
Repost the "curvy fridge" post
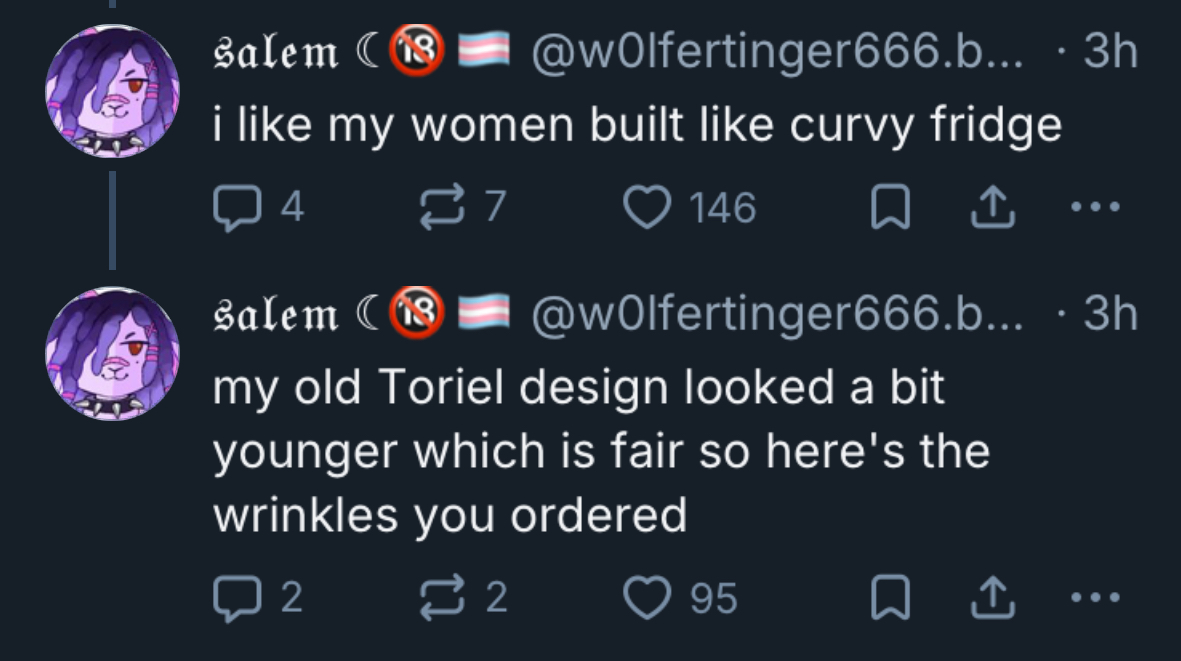[435, 207]
